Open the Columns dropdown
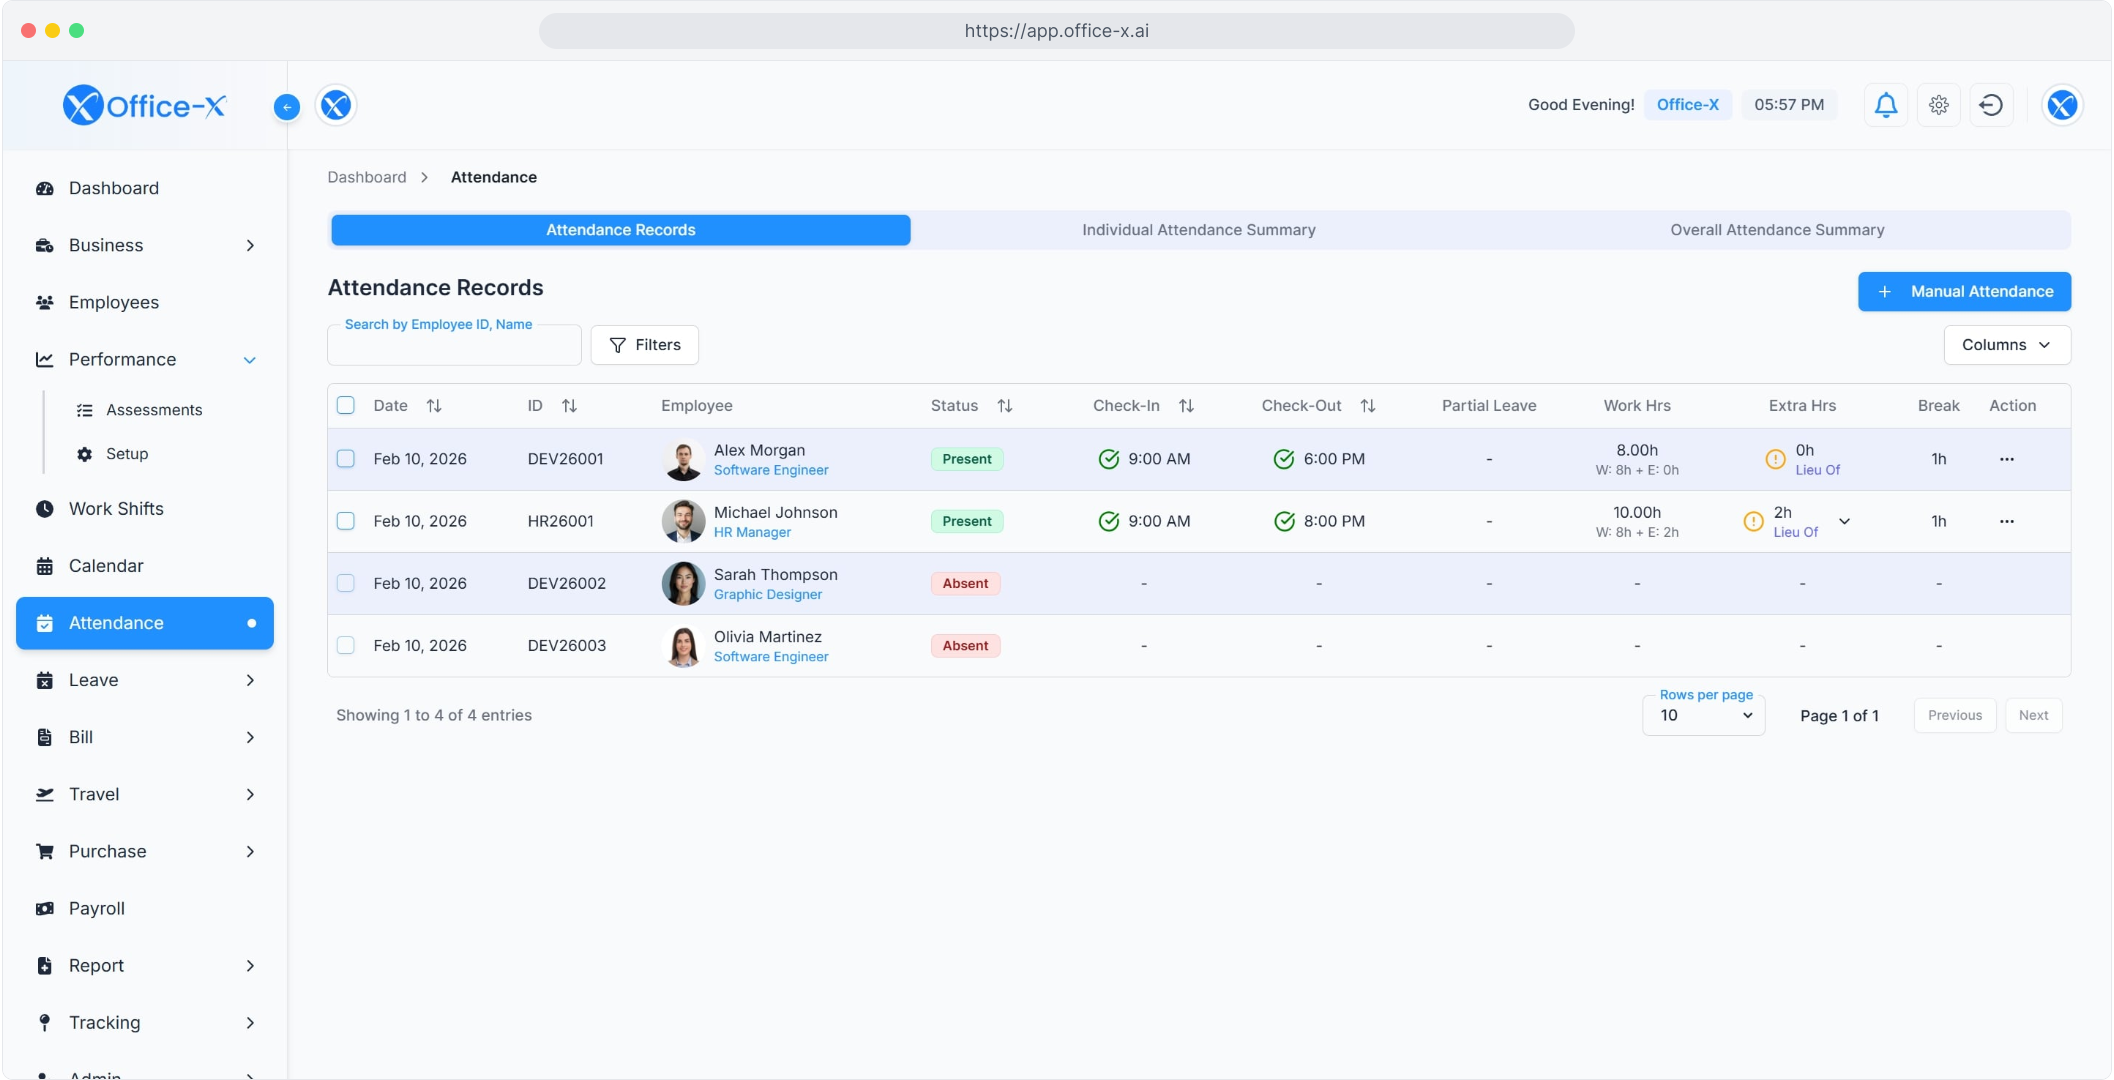Image resolution: width=2114 pixels, height=1080 pixels. tap(2006, 345)
